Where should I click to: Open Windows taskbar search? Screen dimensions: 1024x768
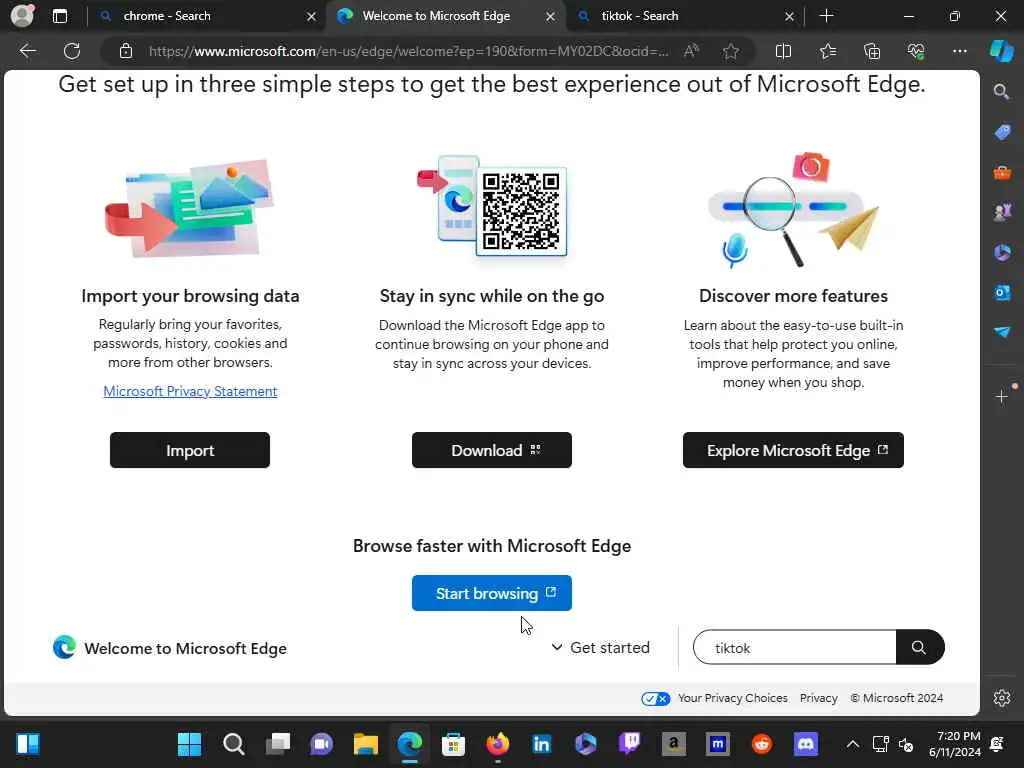point(233,744)
